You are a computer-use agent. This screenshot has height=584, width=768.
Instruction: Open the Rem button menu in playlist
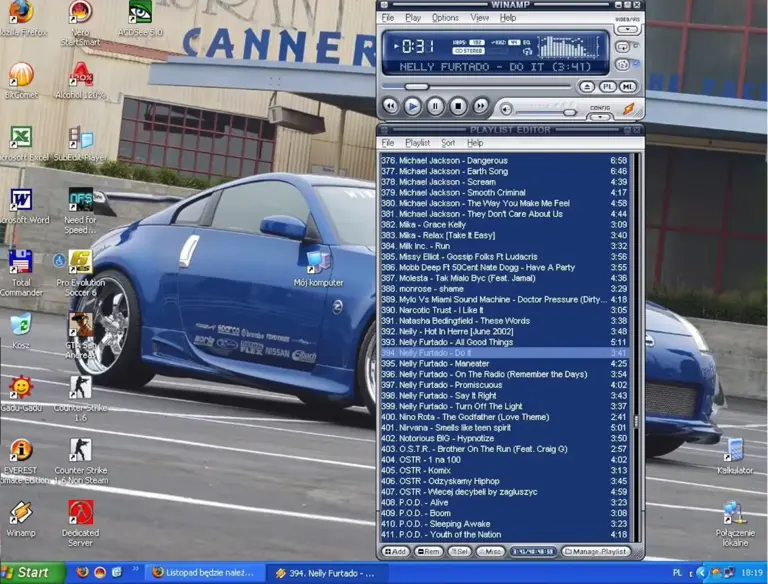tap(429, 551)
